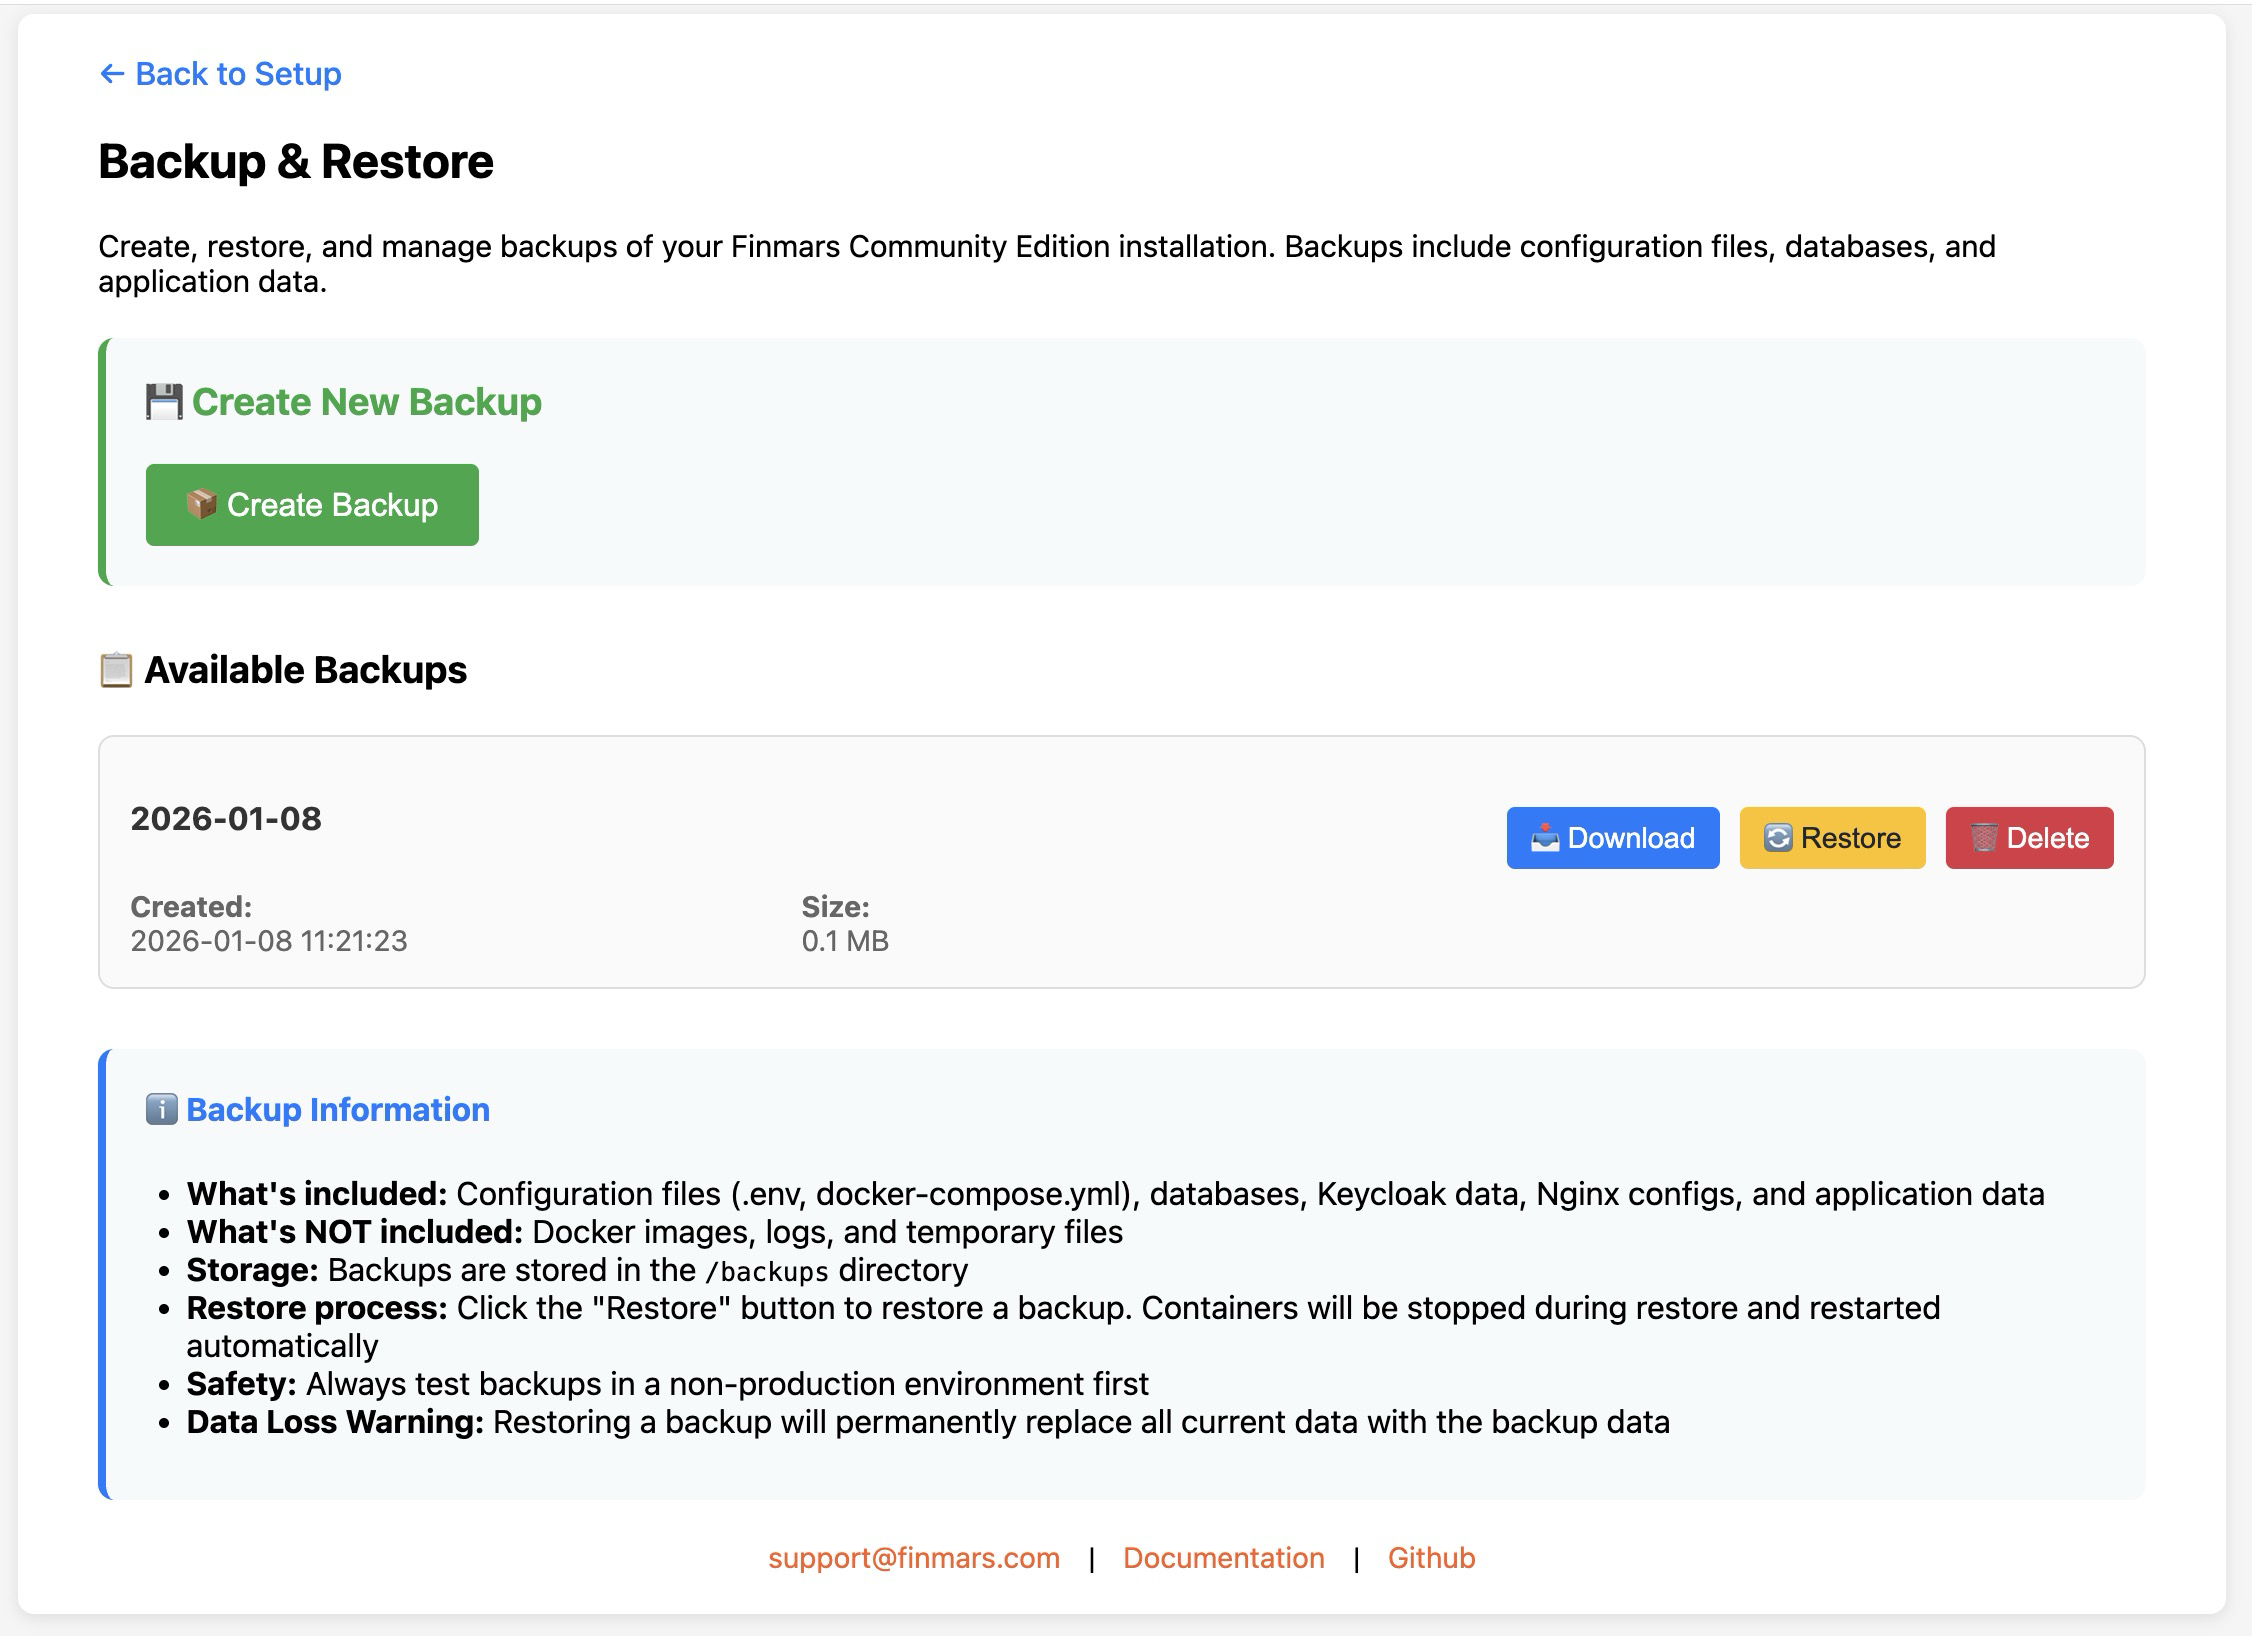2252x1636 pixels.
Task: Download the 2026-01-08 backup
Action: point(1612,838)
